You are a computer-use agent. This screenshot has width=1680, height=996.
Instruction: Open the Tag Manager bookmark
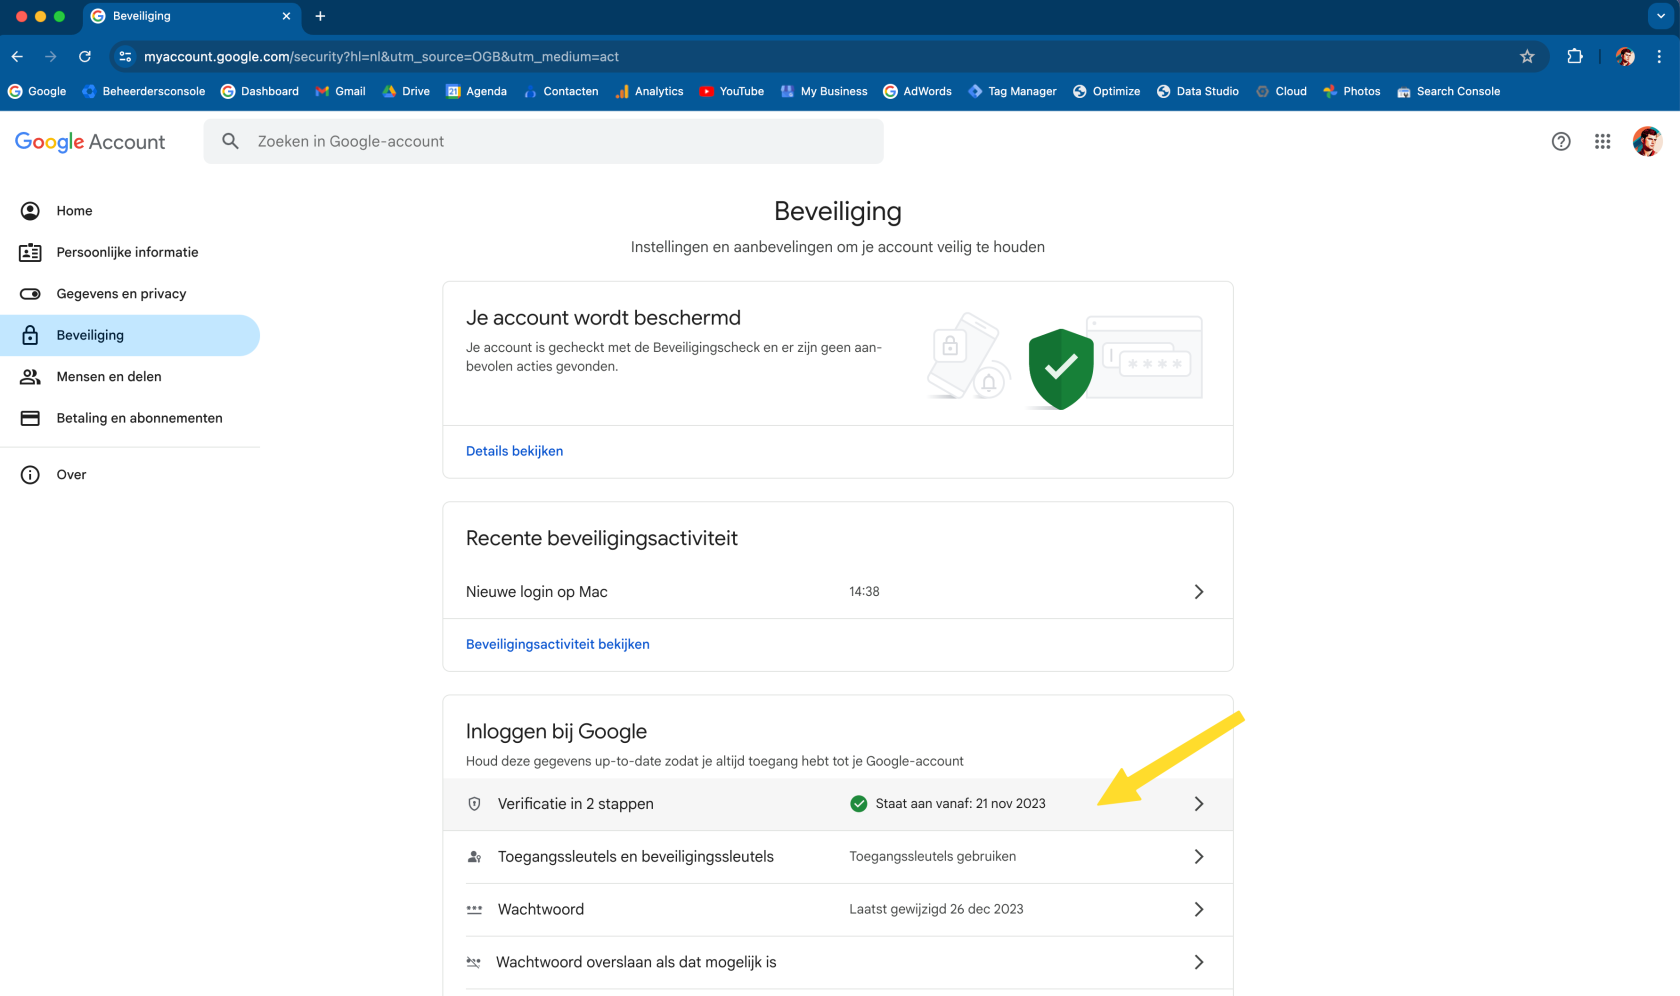[x=1011, y=91]
